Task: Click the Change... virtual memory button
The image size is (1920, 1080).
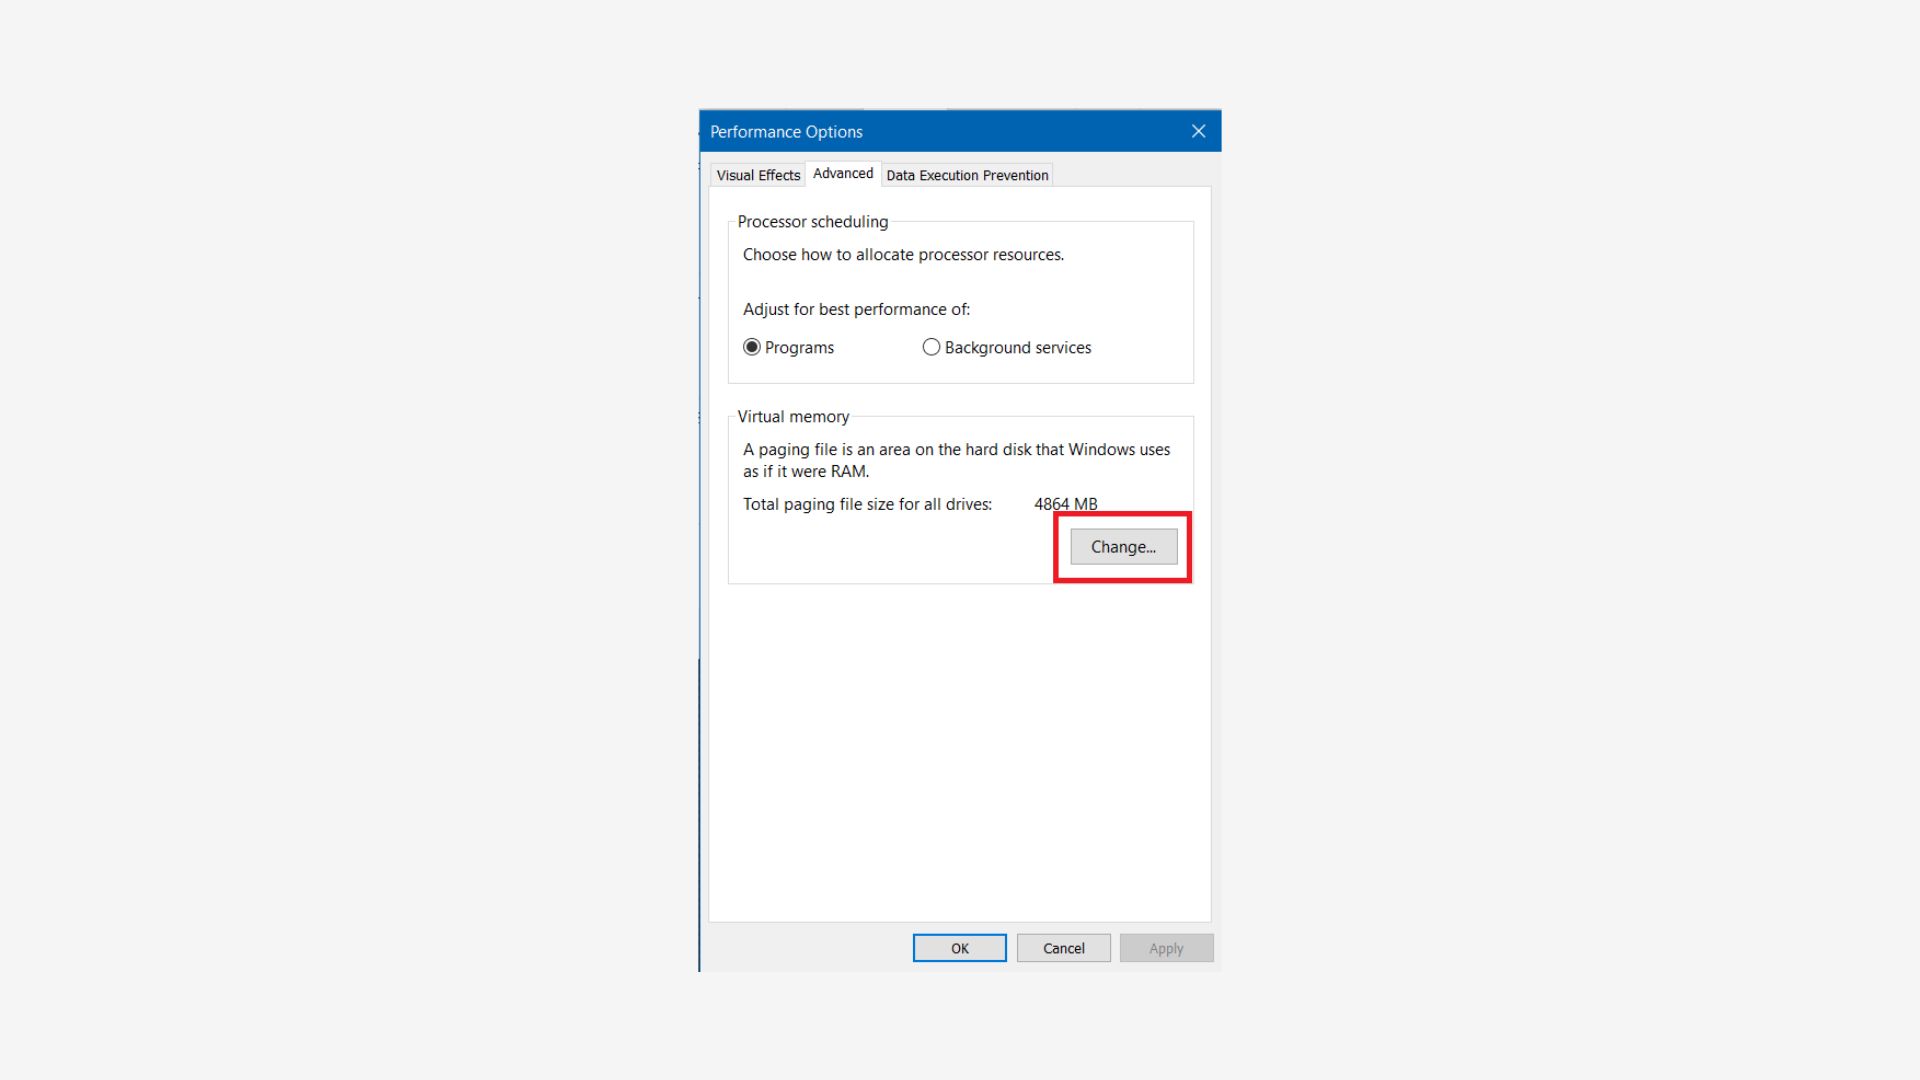Action: pos(1123,547)
